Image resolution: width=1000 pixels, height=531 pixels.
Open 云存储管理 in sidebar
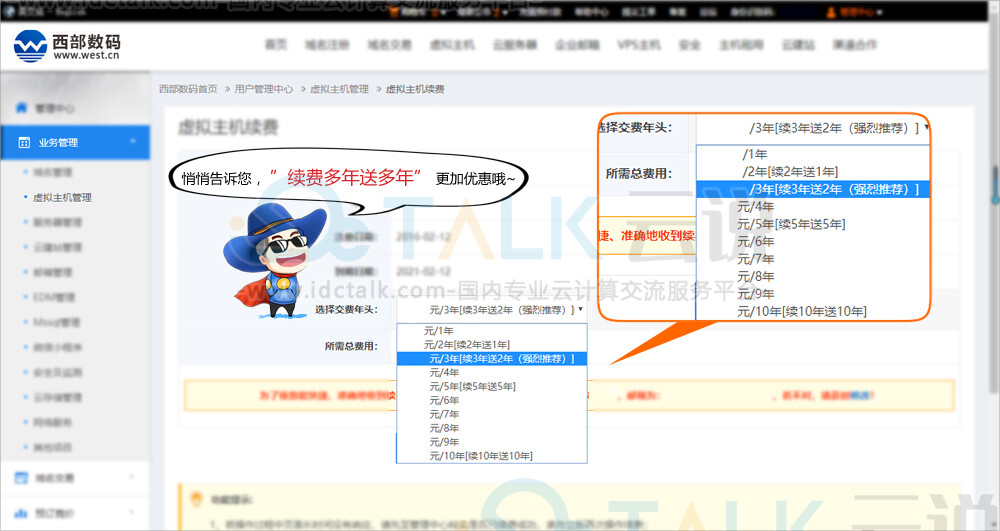coord(57,397)
